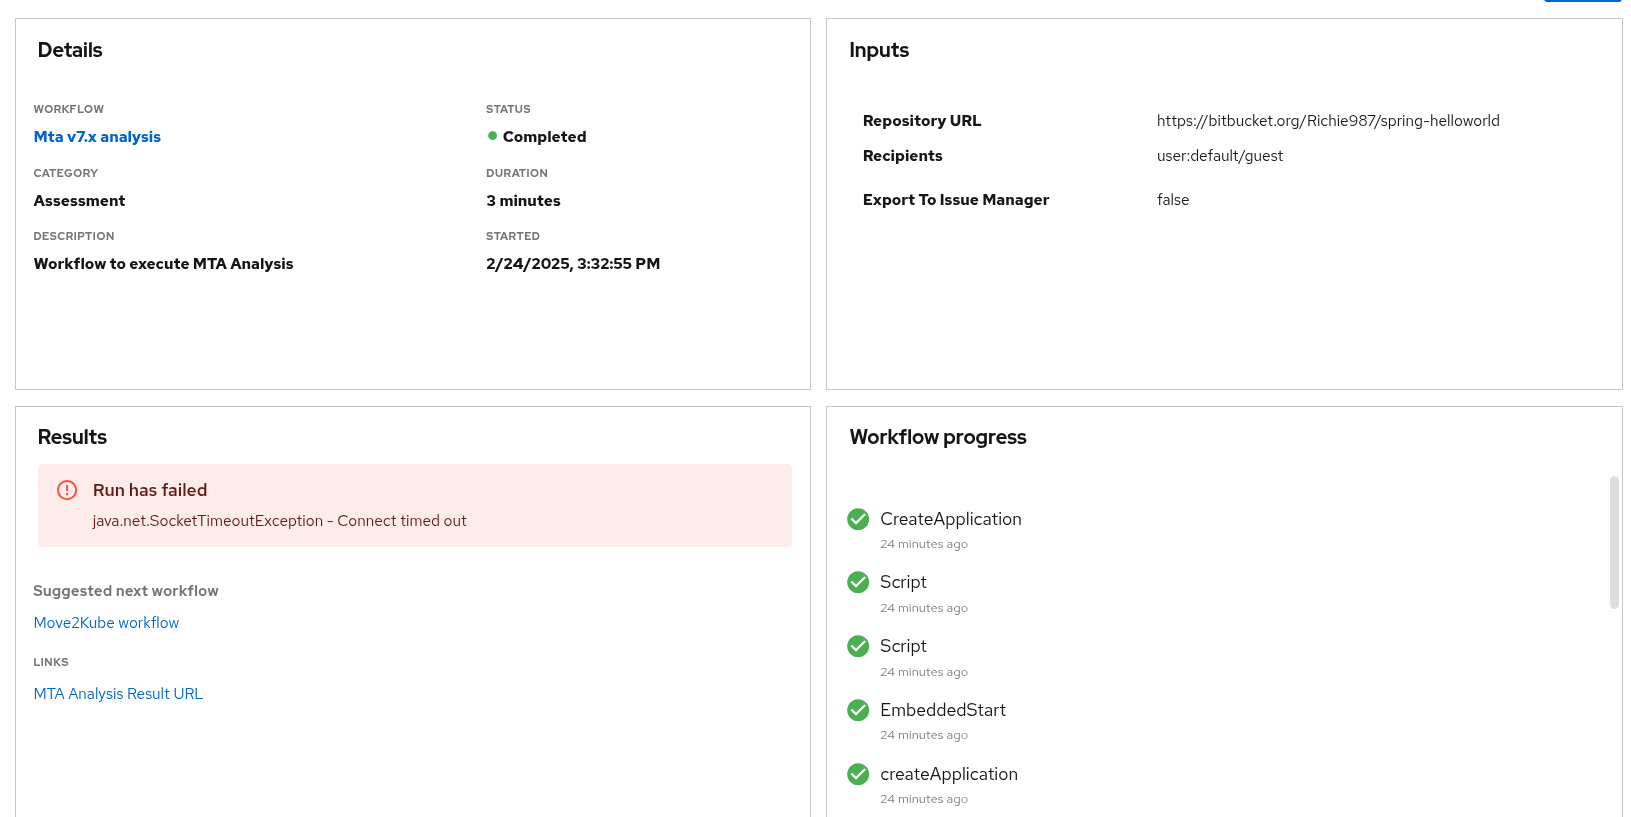Click the SocketTimeoutException error message text
Image resolution: width=1631 pixels, height=817 pixels.
coord(279,521)
